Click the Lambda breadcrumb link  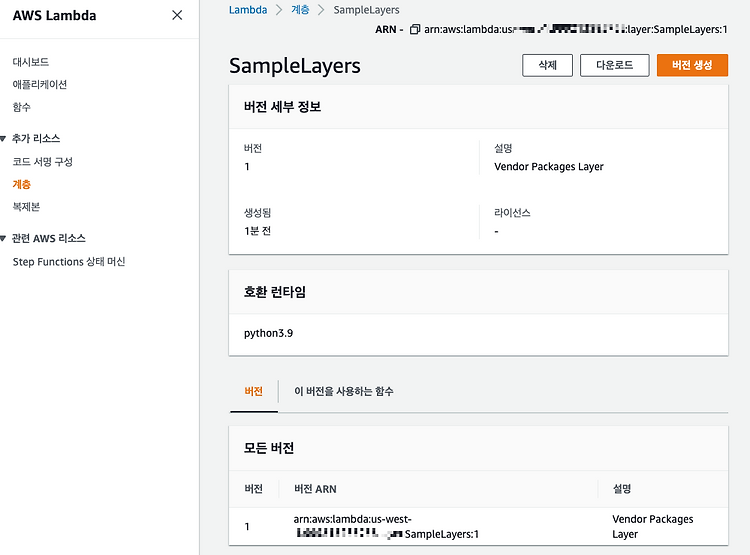248,10
